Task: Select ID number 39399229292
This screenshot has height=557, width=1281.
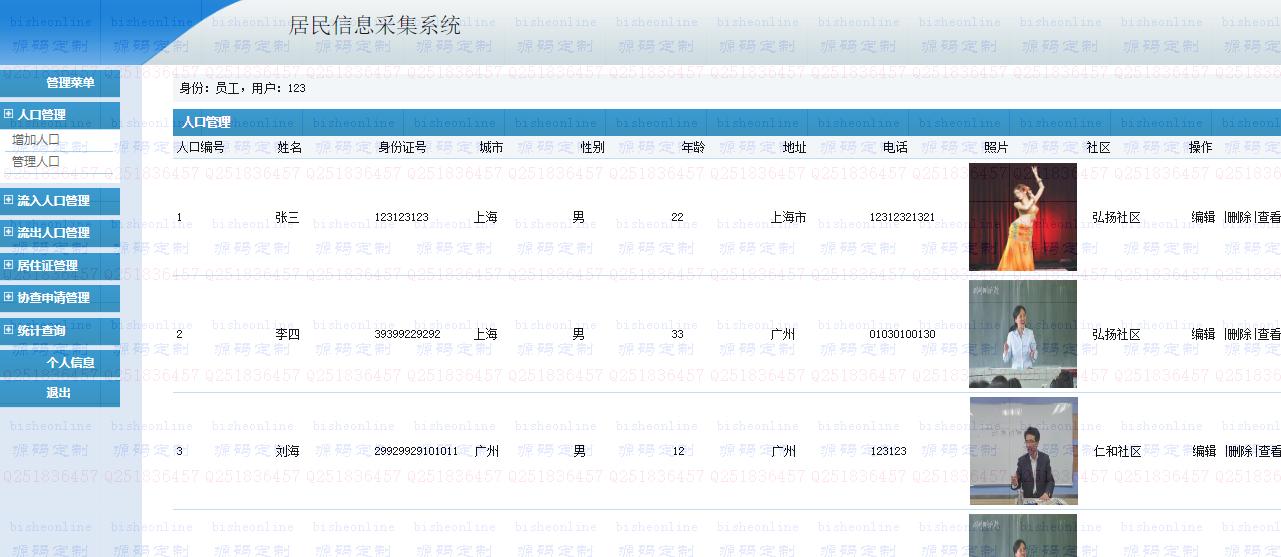Action: click(407, 334)
